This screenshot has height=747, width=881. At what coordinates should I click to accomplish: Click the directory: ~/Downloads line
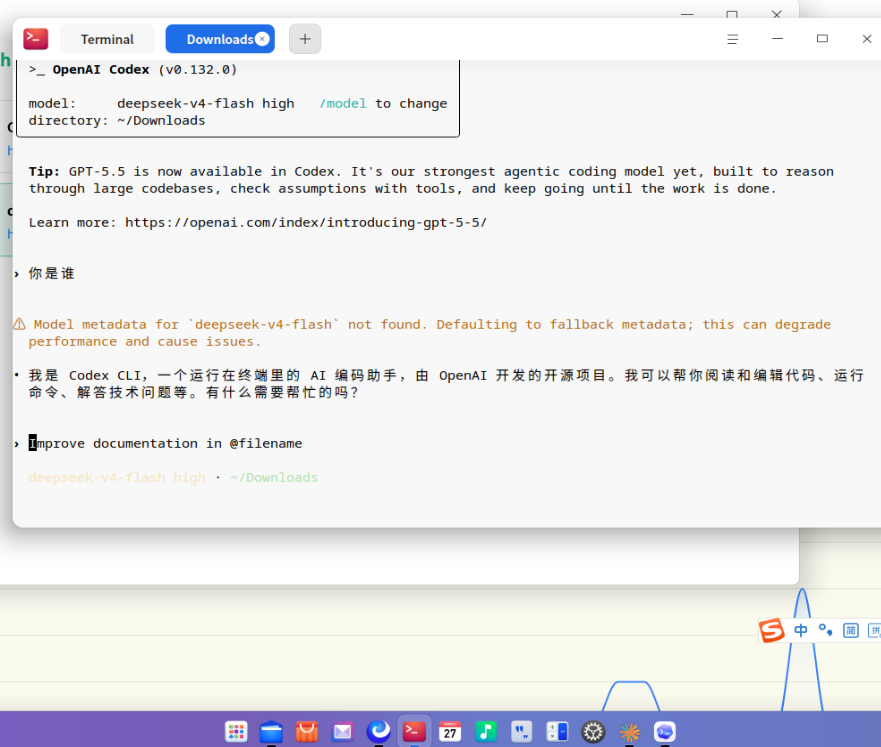pos(117,121)
